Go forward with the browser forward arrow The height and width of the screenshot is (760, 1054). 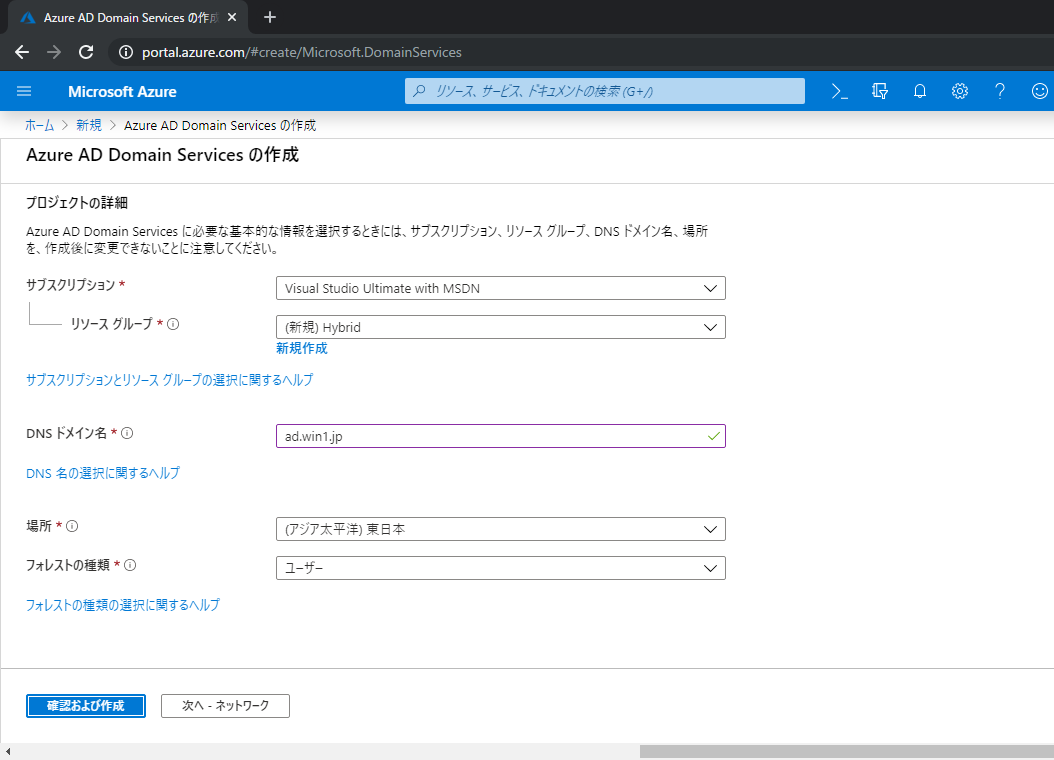tap(54, 52)
